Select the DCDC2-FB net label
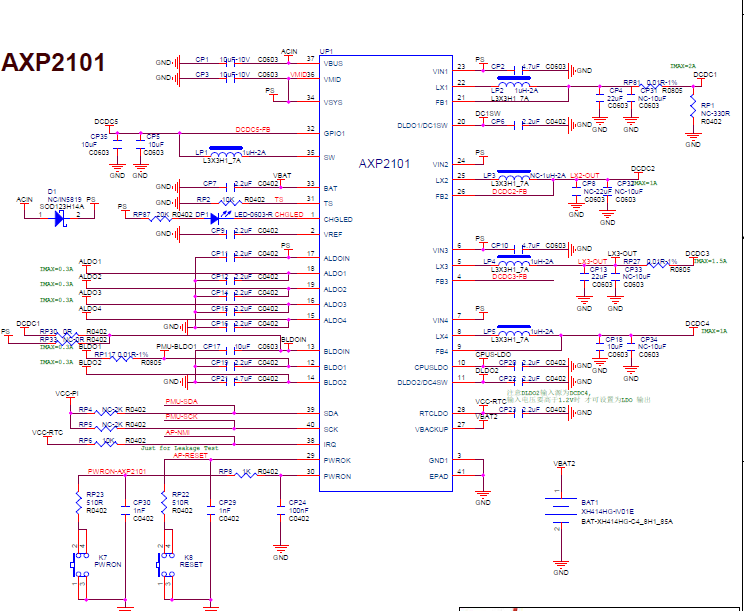This screenshot has height=611, width=744. [x=510, y=192]
